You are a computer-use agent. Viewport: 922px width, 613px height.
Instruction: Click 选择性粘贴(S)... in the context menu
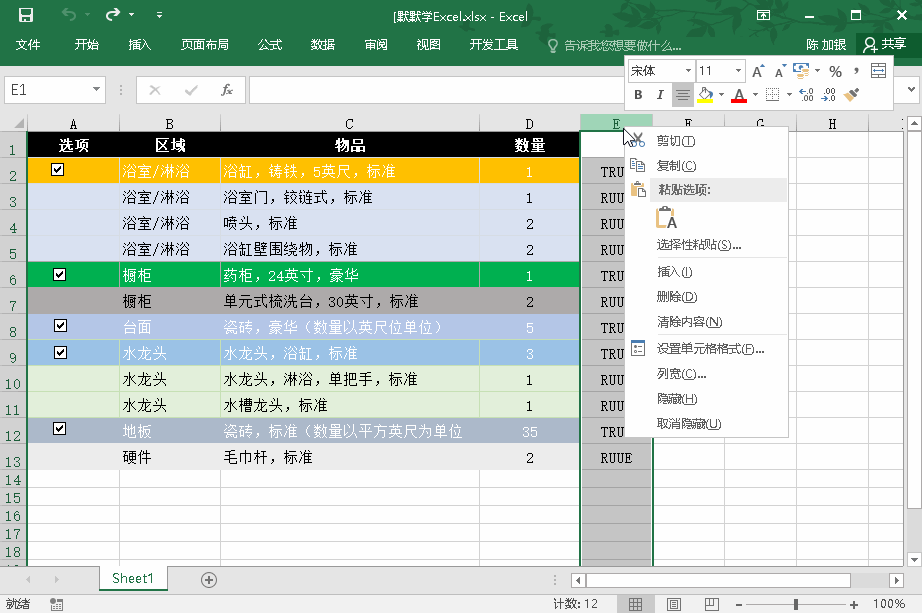click(x=707, y=245)
